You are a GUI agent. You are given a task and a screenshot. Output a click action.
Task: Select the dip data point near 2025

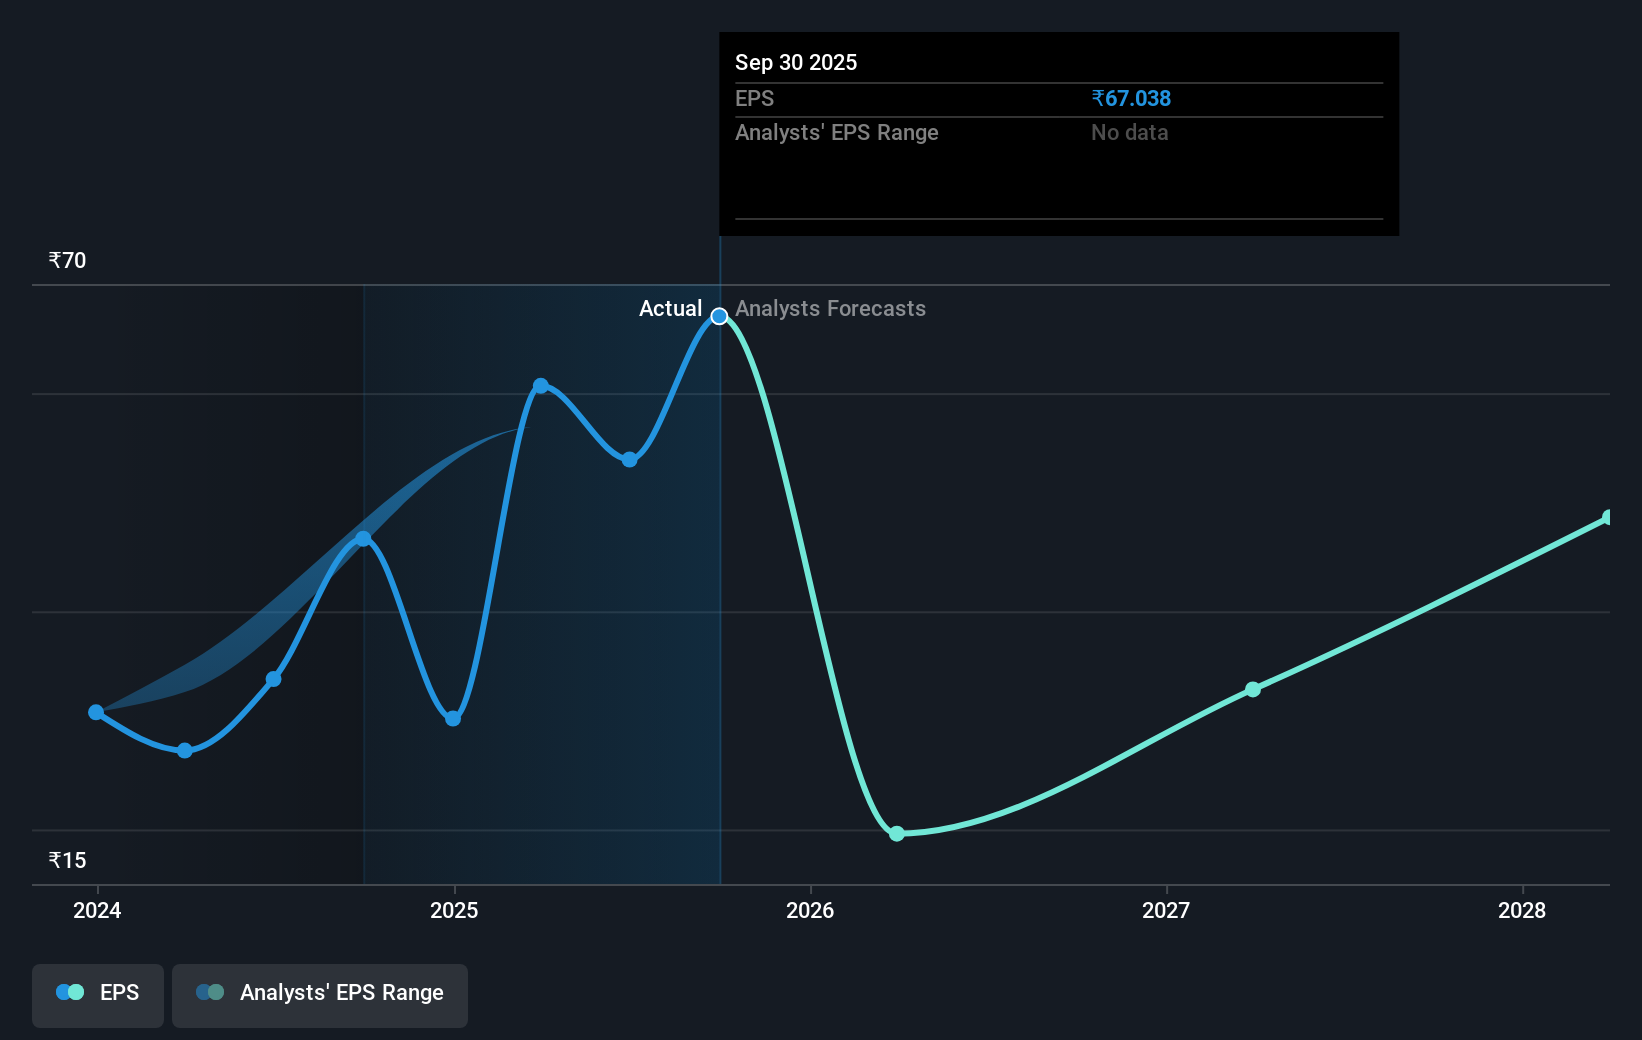[x=453, y=718]
